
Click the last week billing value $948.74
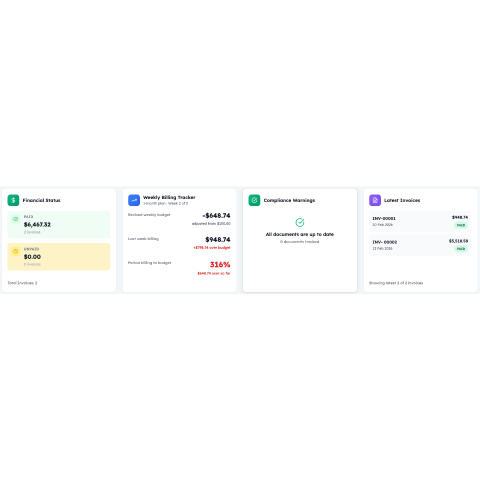(218, 240)
